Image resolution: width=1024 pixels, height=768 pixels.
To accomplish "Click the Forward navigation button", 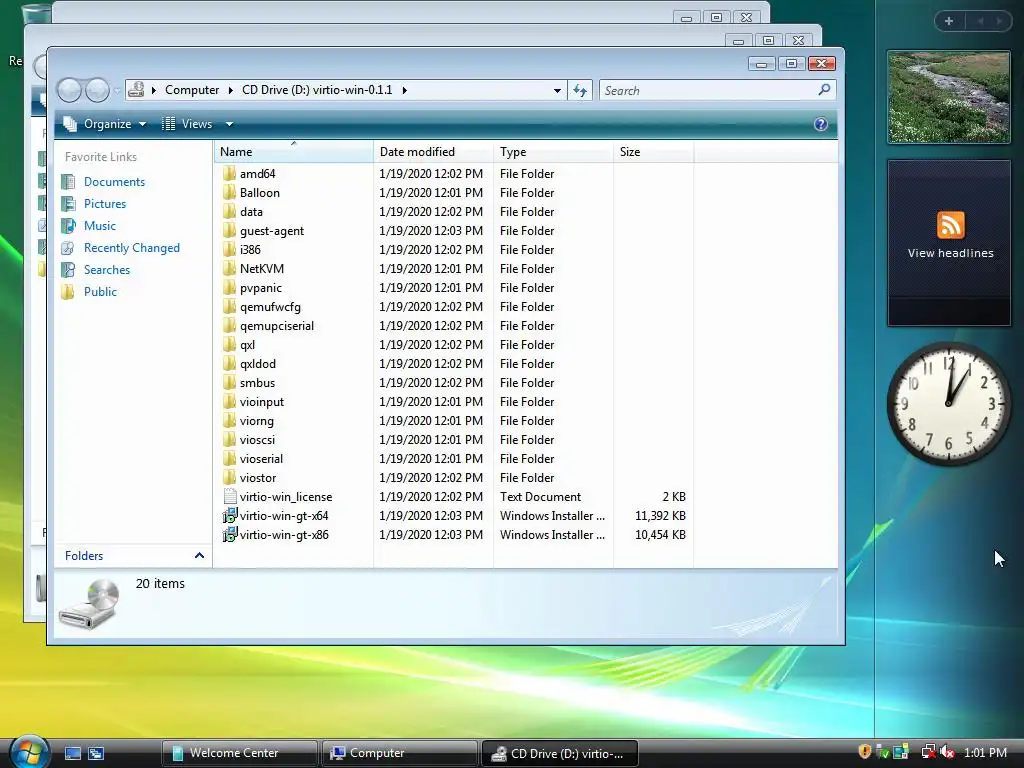I will point(97,90).
